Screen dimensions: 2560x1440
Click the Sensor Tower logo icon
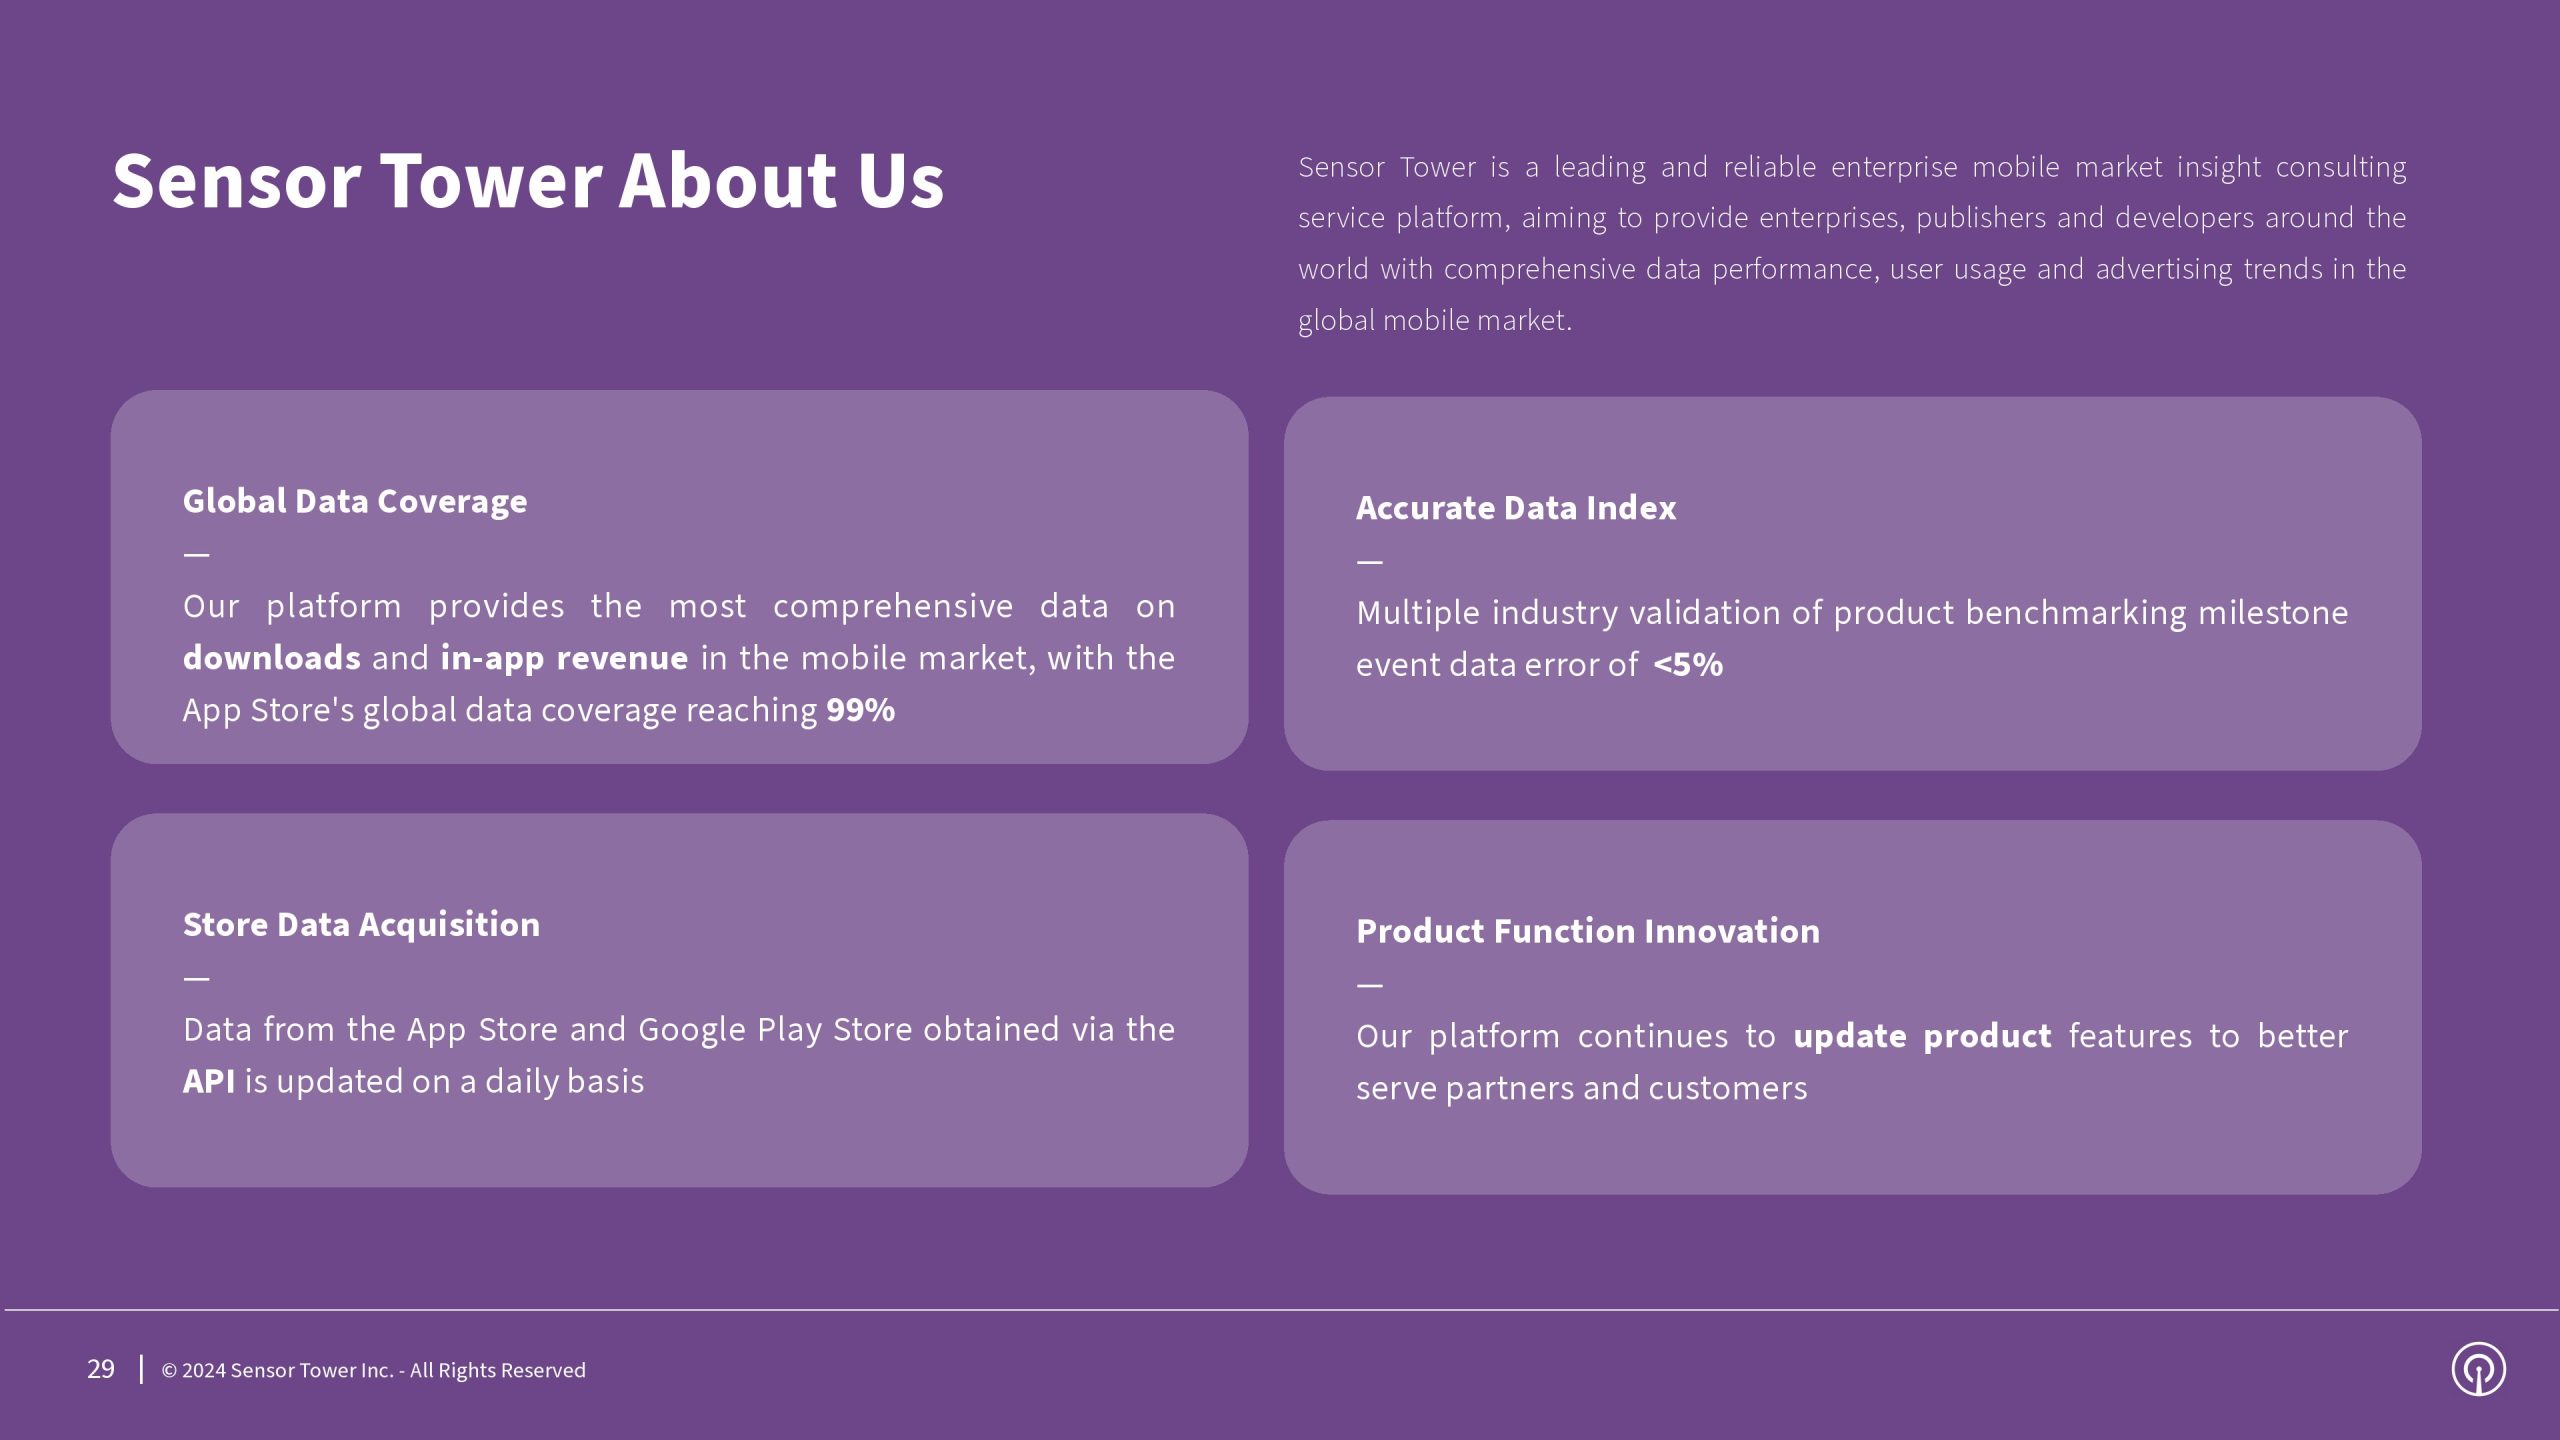[x=2478, y=1369]
